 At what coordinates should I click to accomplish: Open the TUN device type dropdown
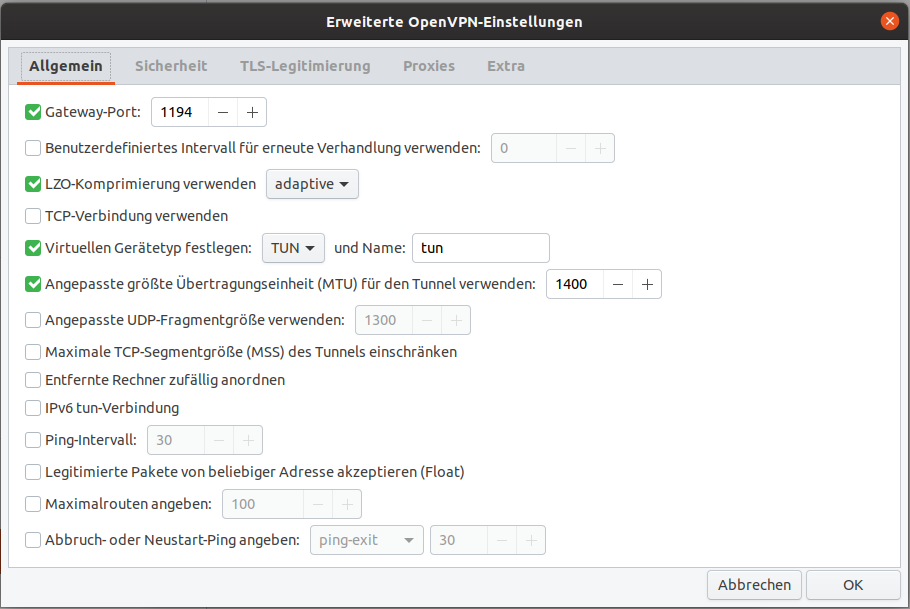(293, 248)
